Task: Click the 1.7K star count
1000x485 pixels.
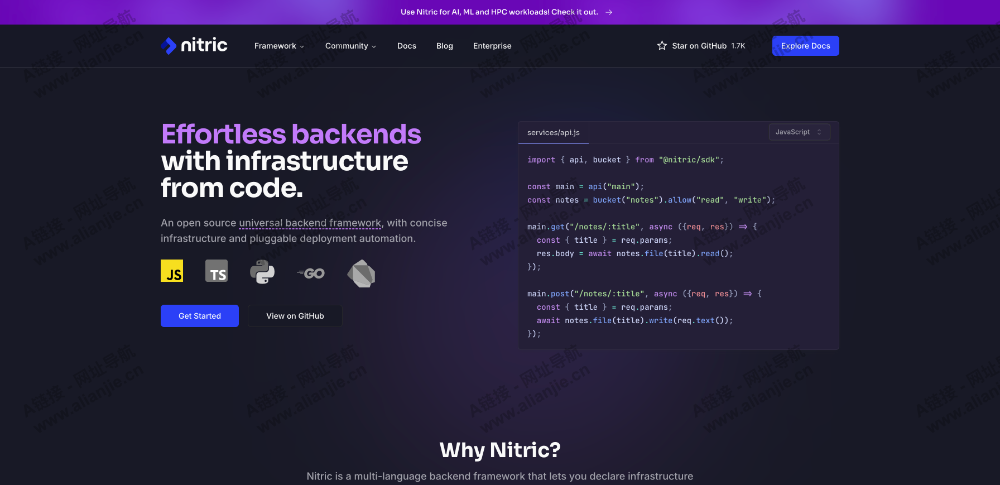Action: [739, 46]
